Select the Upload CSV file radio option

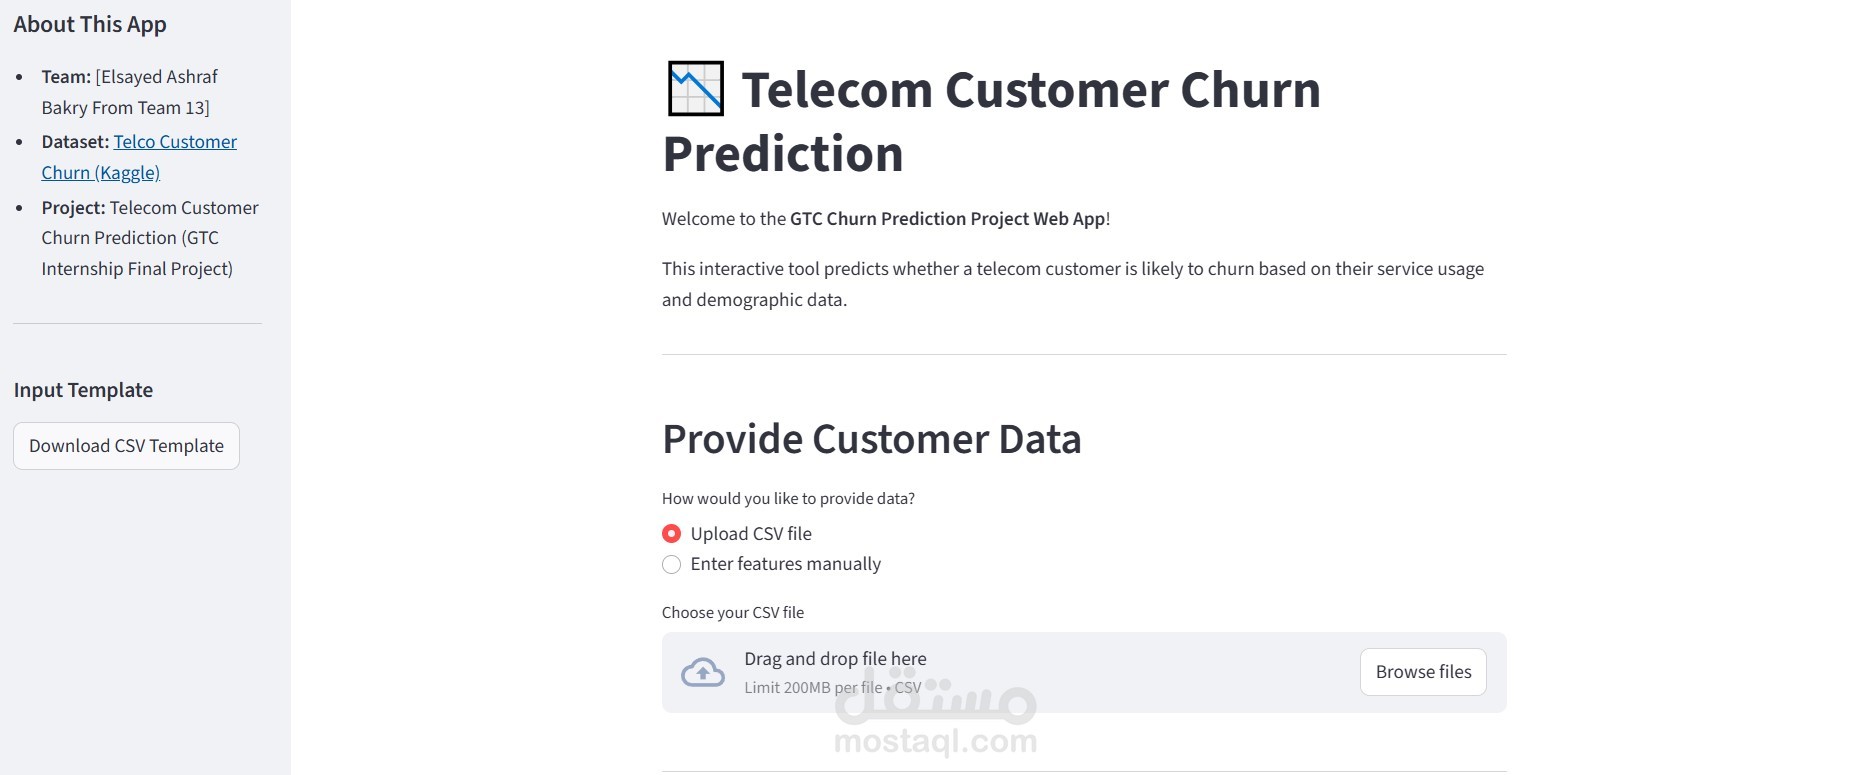(x=672, y=534)
